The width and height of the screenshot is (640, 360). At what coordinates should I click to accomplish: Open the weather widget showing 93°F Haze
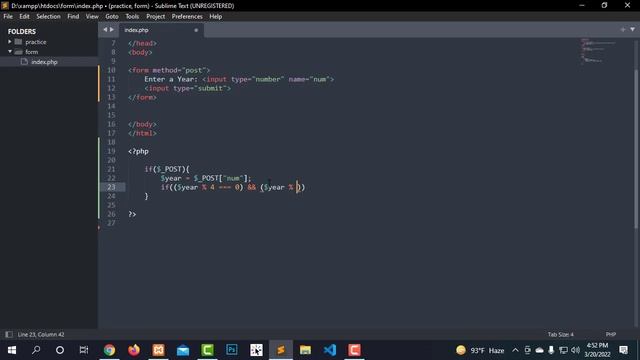(480, 350)
